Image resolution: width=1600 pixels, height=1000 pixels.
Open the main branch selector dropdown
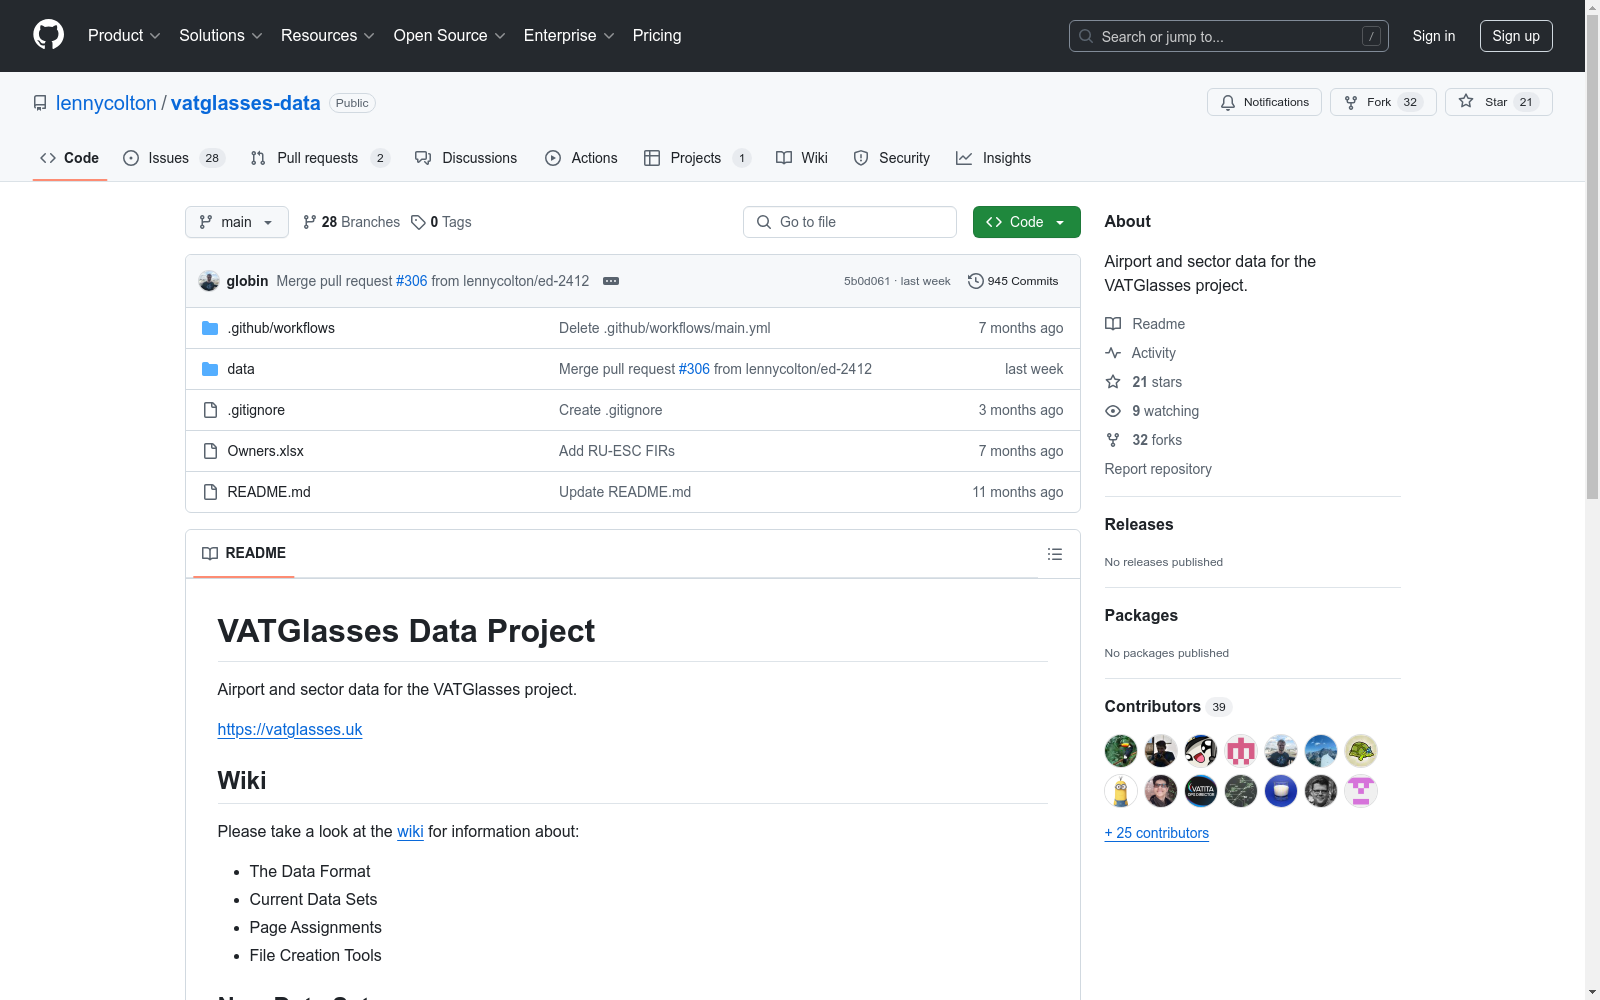tap(237, 222)
